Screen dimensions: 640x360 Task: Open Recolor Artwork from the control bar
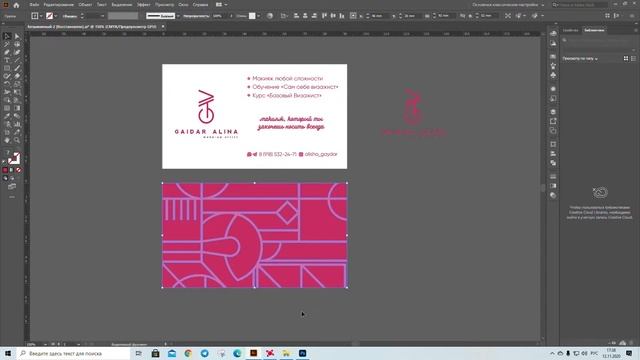[270, 16]
